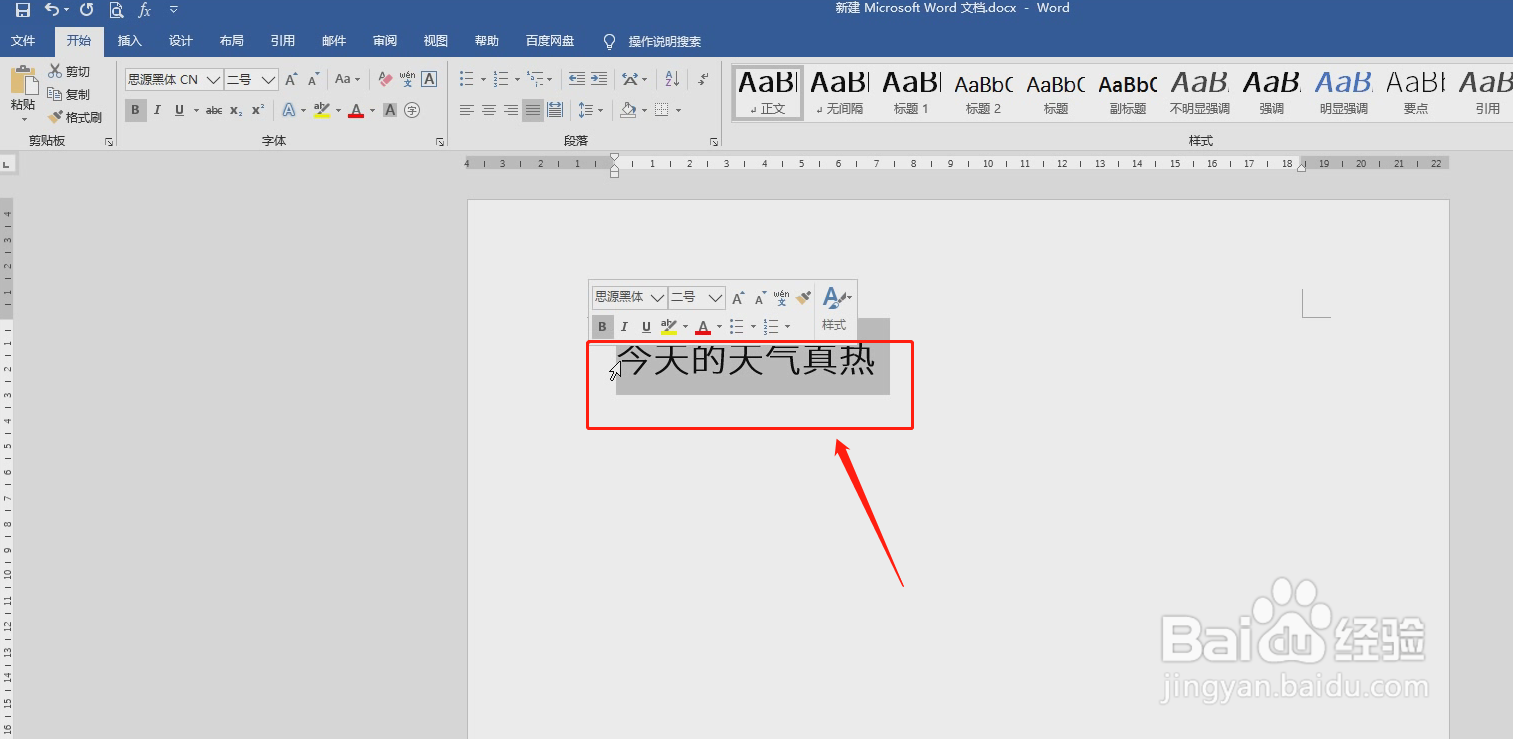The image size is (1513, 739).
Task: Toggle Subscript (x₂) in ribbon
Action: [x=236, y=110]
